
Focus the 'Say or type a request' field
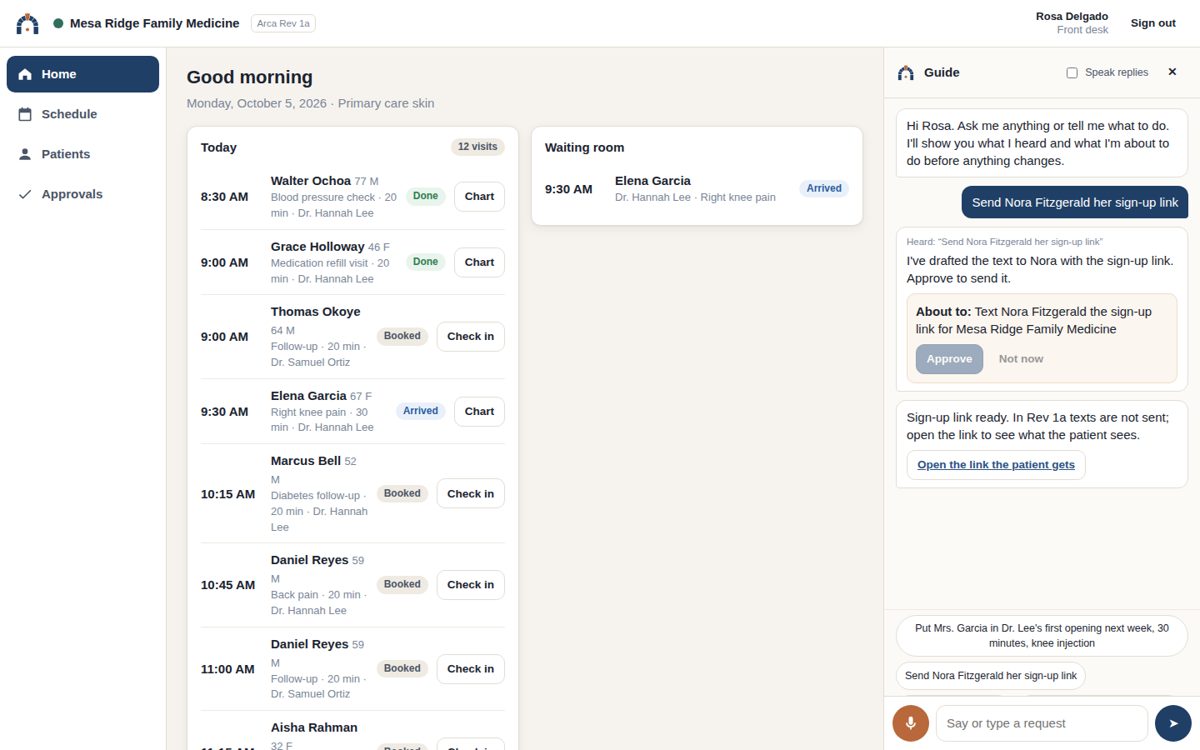[1041, 723]
